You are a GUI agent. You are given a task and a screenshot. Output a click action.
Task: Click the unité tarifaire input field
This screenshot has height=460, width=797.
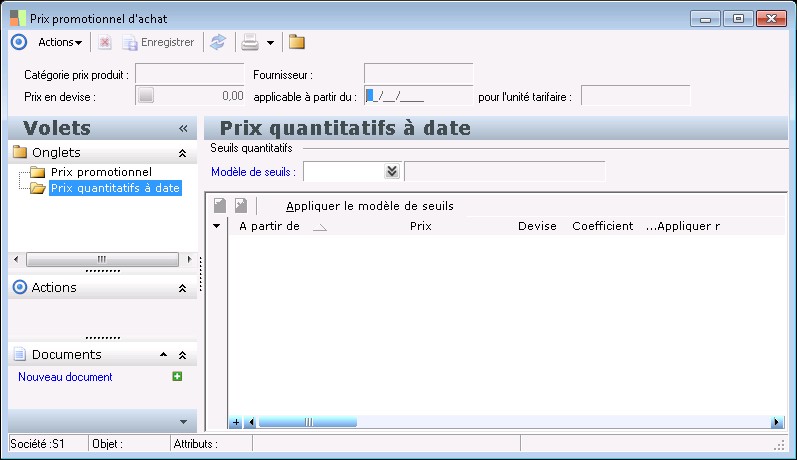click(635, 96)
